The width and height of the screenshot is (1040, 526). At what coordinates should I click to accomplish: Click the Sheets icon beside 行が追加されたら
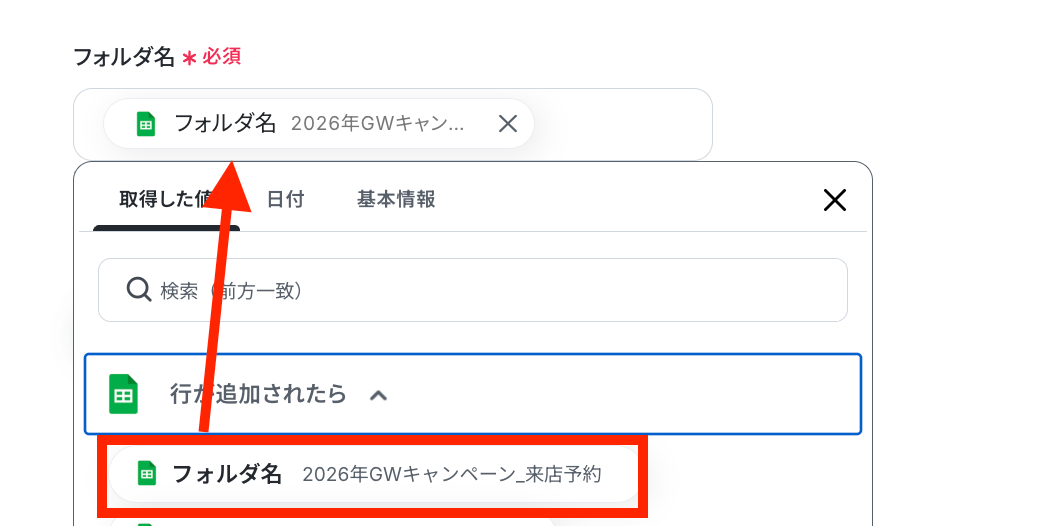click(123, 394)
